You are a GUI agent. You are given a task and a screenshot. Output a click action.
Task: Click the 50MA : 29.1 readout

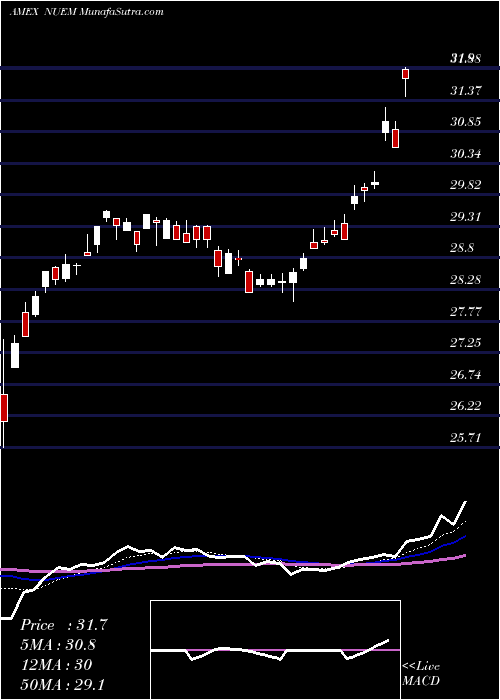(x=62, y=684)
